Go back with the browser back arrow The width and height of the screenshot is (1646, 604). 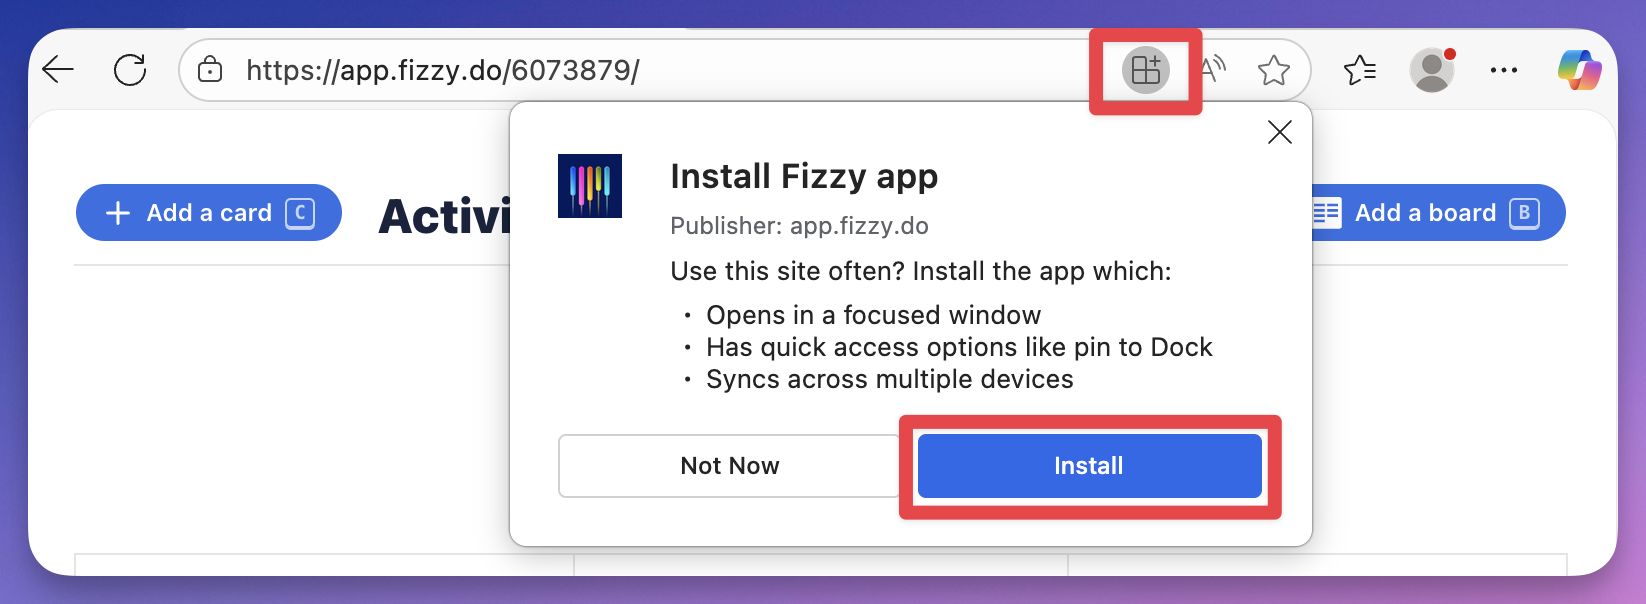pyautogui.click(x=59, y=70)
